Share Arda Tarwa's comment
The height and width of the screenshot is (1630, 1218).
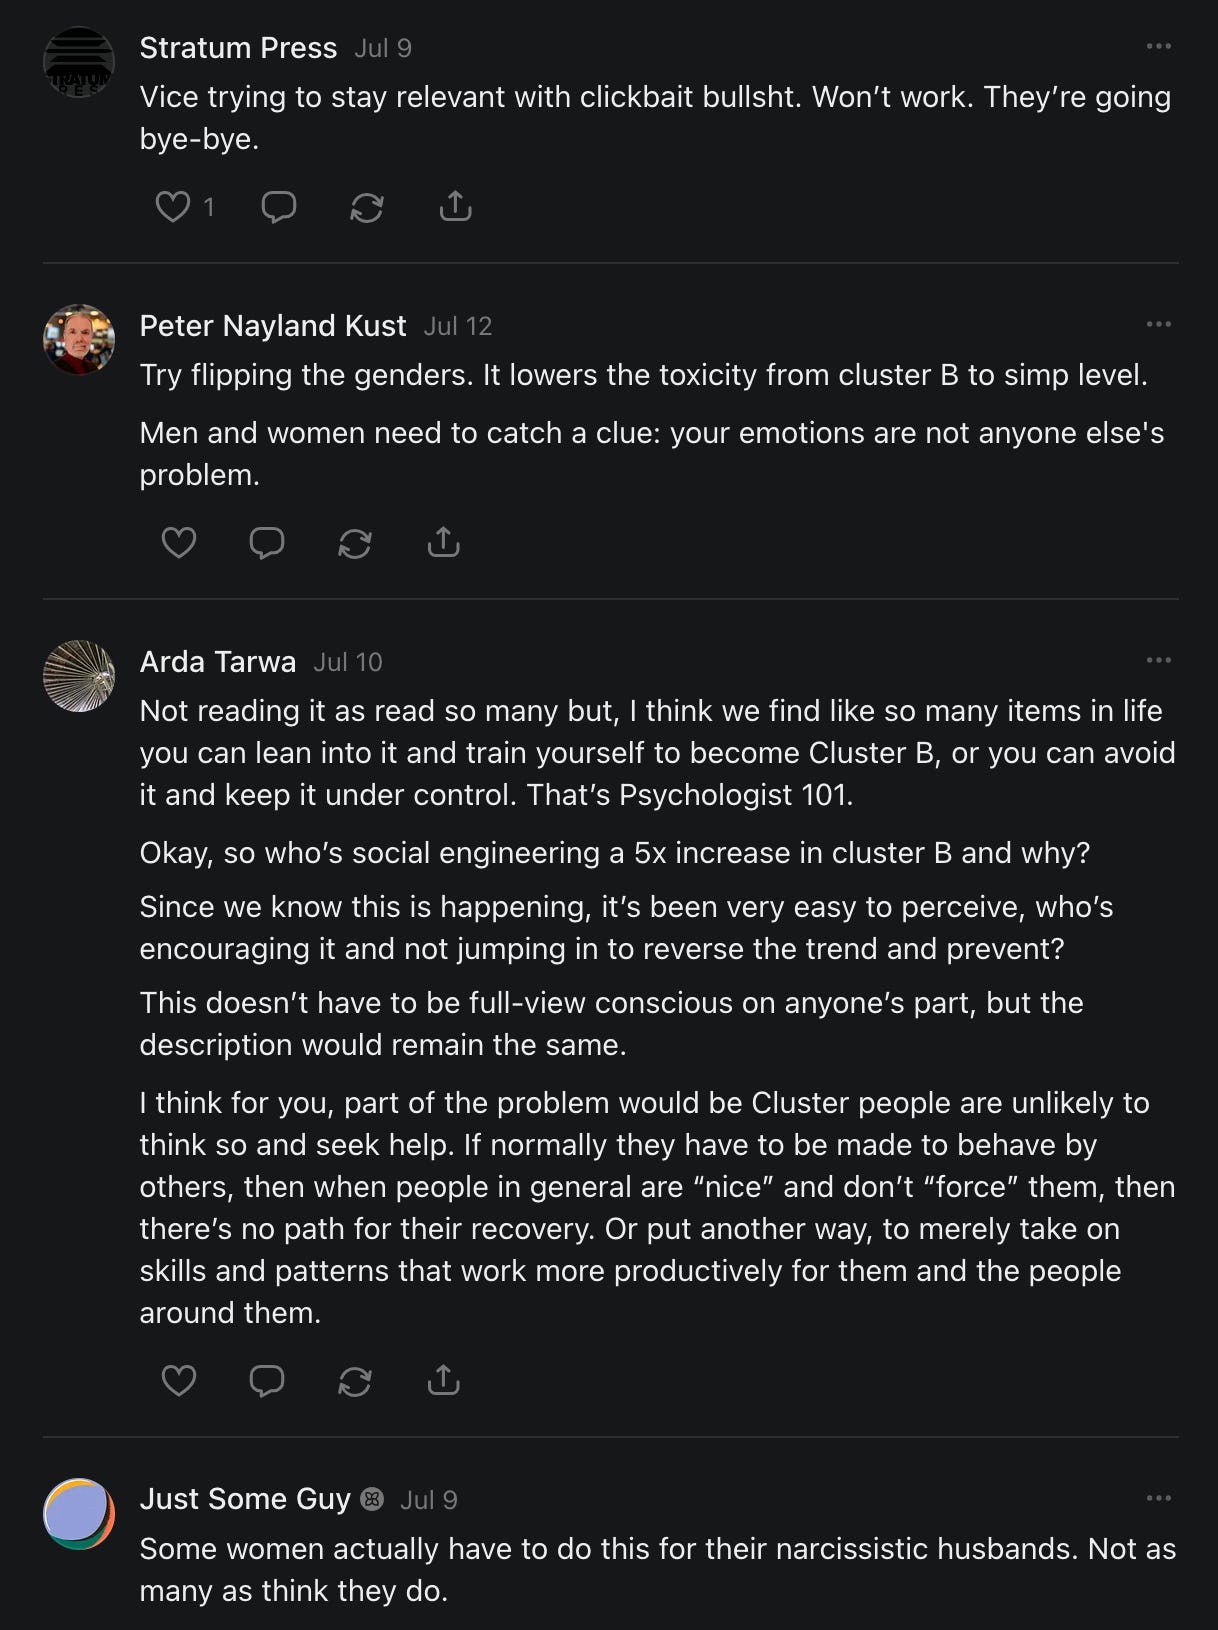click(443, 1380)
